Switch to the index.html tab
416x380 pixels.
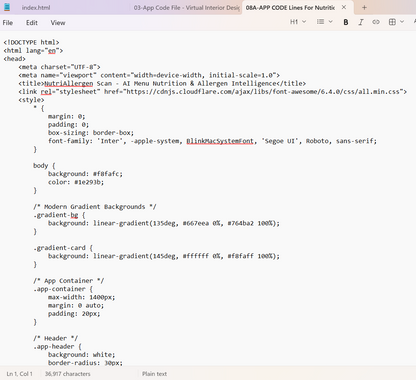36,7
